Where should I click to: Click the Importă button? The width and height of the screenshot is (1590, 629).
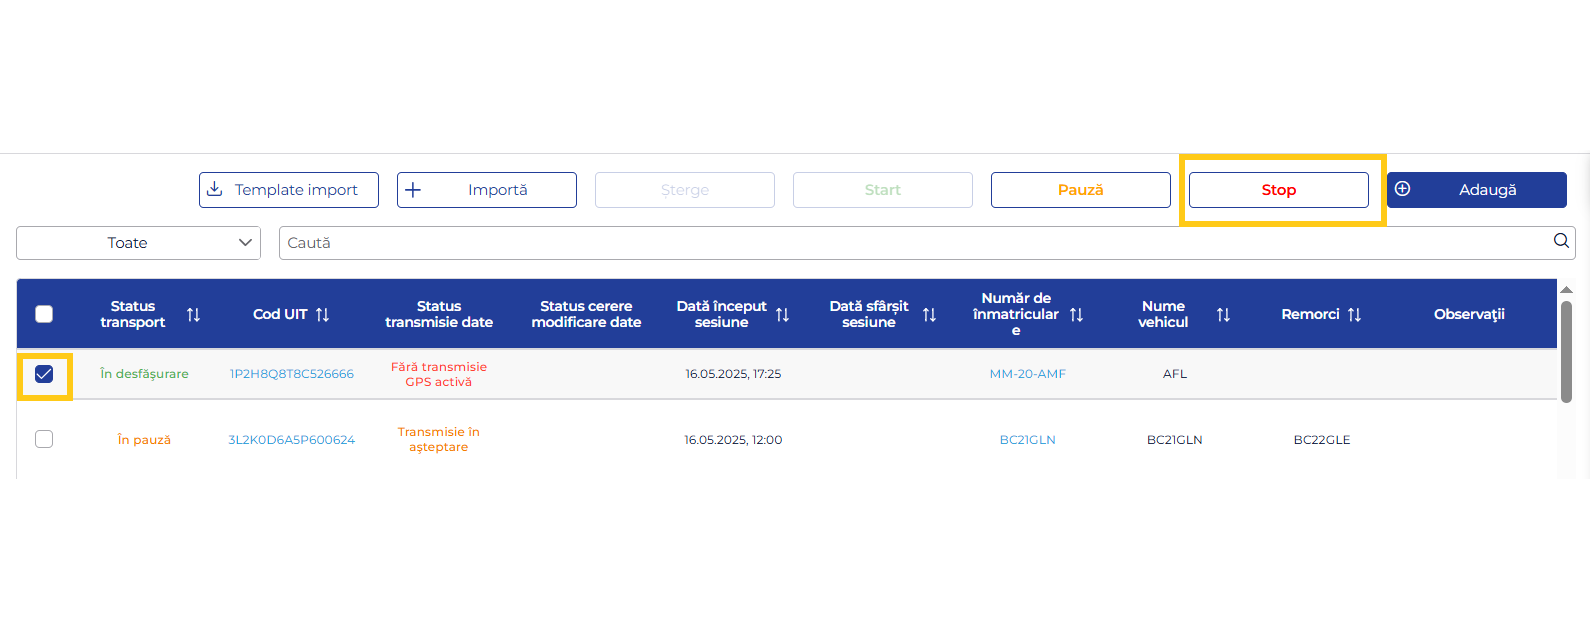(486, 190)
